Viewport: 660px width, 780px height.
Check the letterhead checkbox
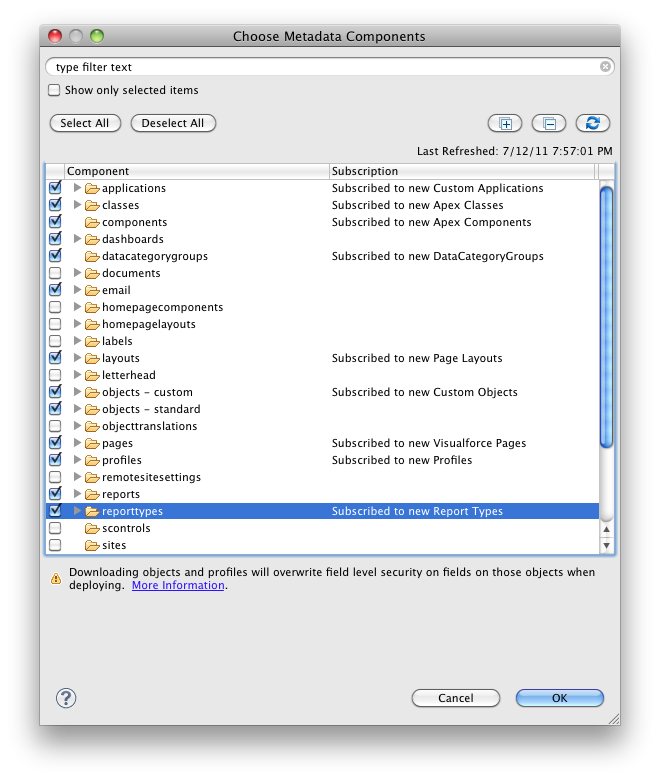pos(55,375)
